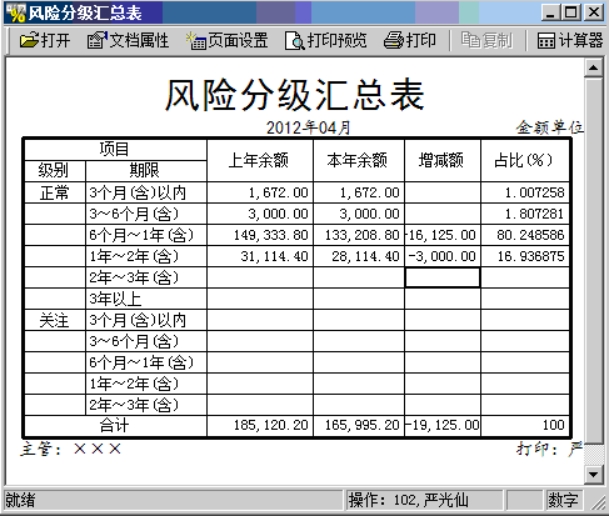The width and height of the screenshot is (609, 517).
Task: Click the value -3,000.00
Action: pos(442,256)
